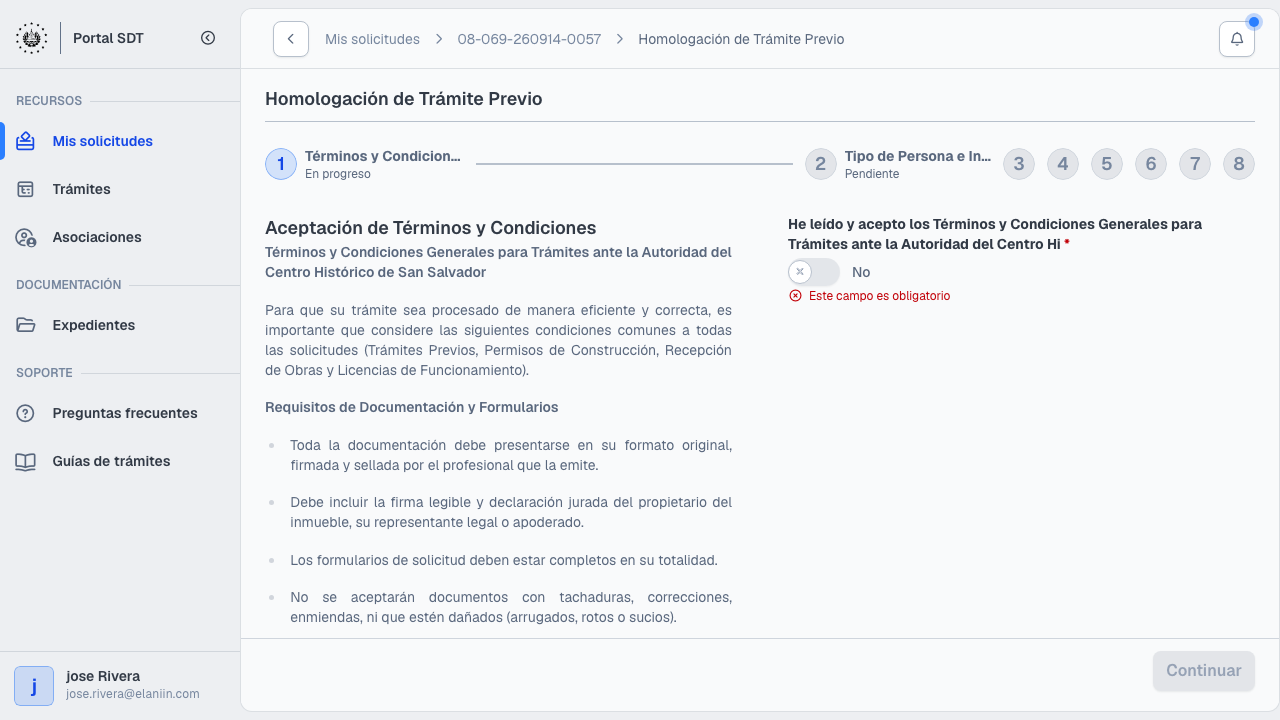This screenshot has width=1280, height=720.
Task: Click the Este campo es obligatorio error message
Action: click(879, 296)
